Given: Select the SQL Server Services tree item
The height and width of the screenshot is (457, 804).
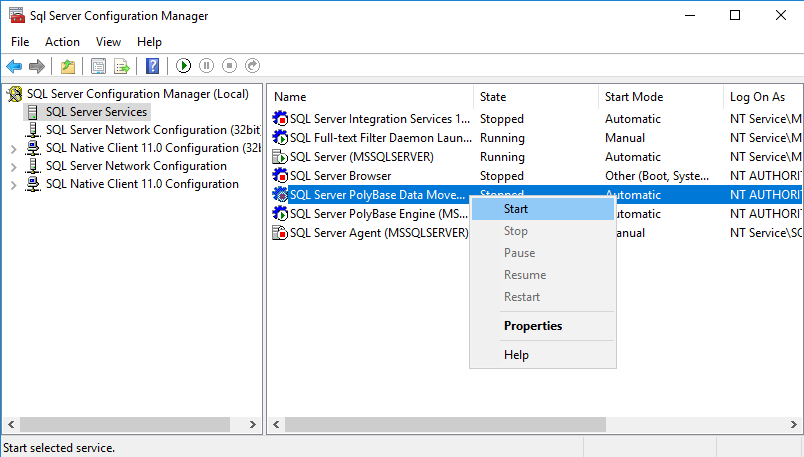Looking at the screenshot, I should pos(96,112).
